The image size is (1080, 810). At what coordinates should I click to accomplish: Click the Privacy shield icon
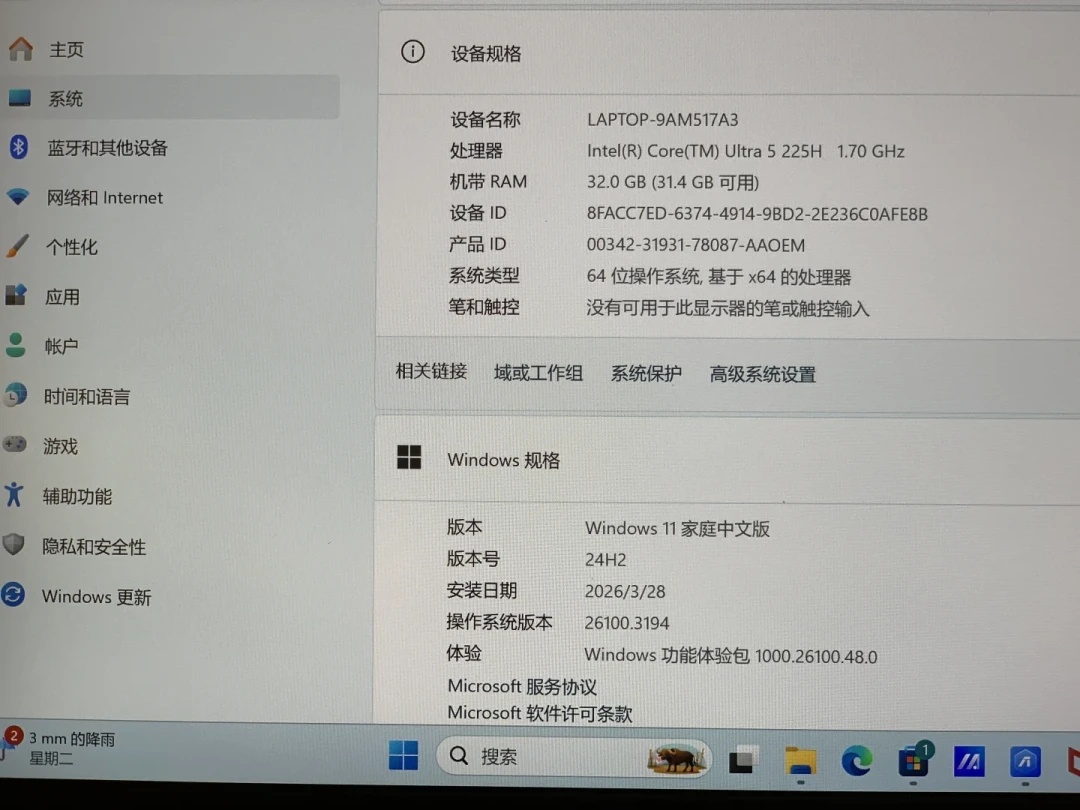pos(13,545)
